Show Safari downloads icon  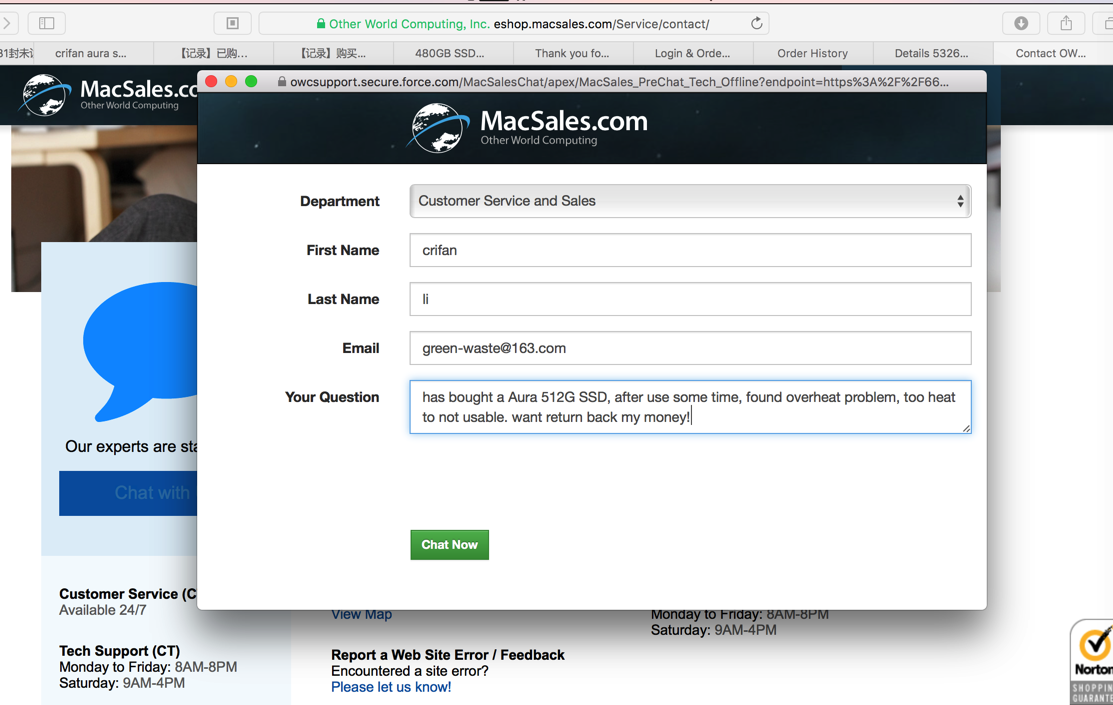pos(1021,23)
